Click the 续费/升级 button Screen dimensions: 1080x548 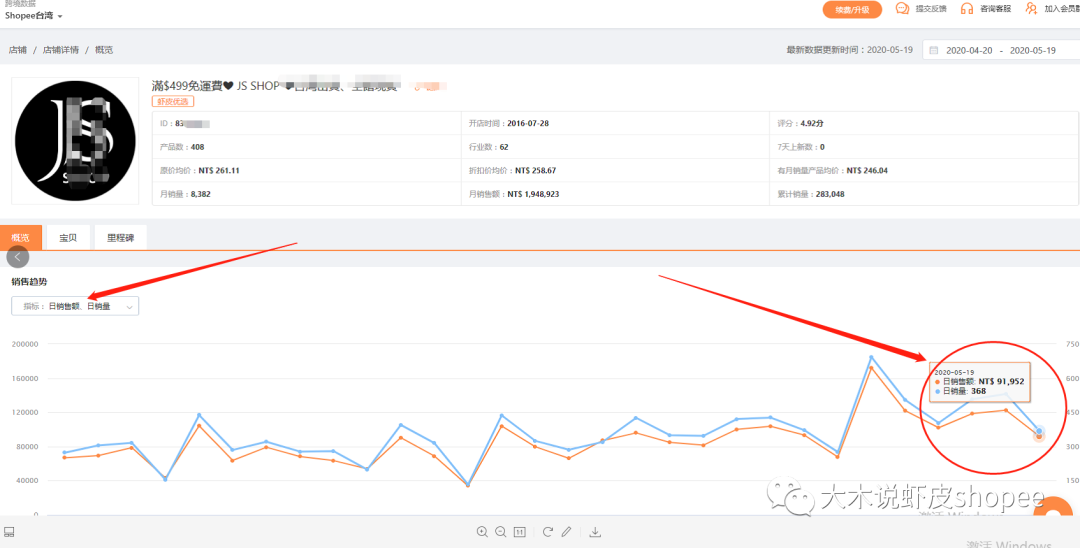852,9
